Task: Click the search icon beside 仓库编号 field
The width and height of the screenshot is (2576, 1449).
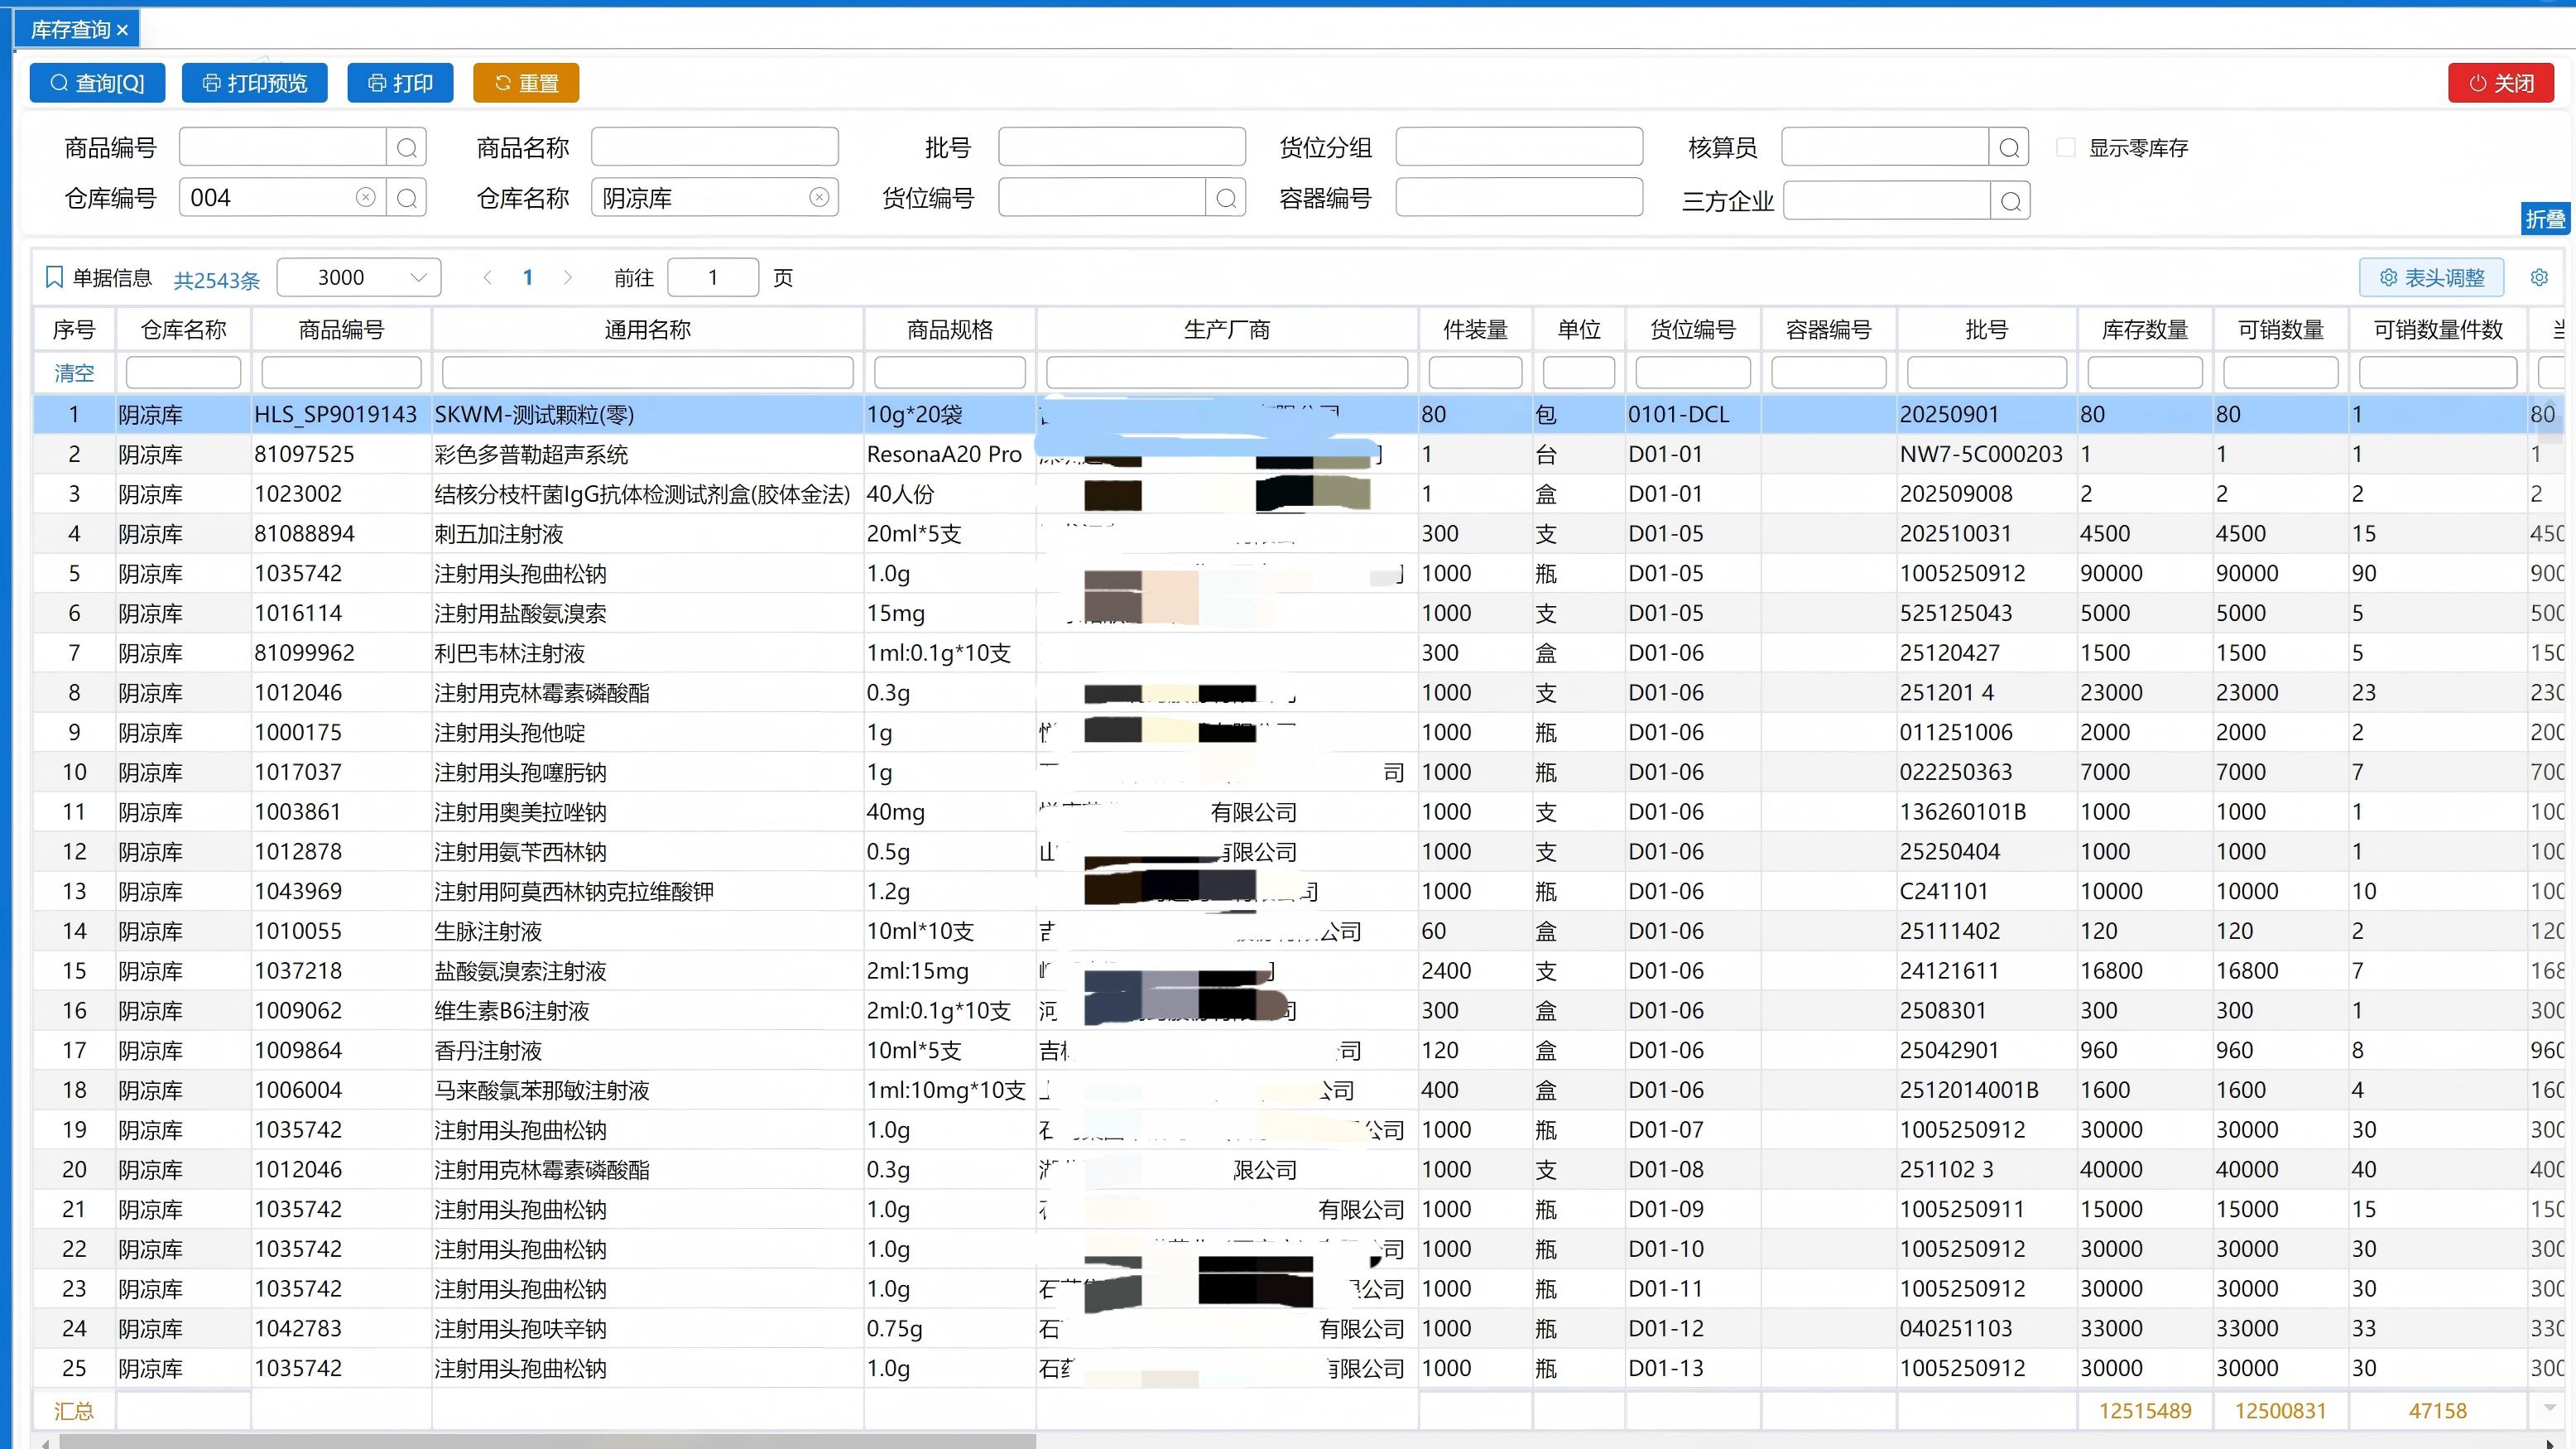Action: [406, 198]
